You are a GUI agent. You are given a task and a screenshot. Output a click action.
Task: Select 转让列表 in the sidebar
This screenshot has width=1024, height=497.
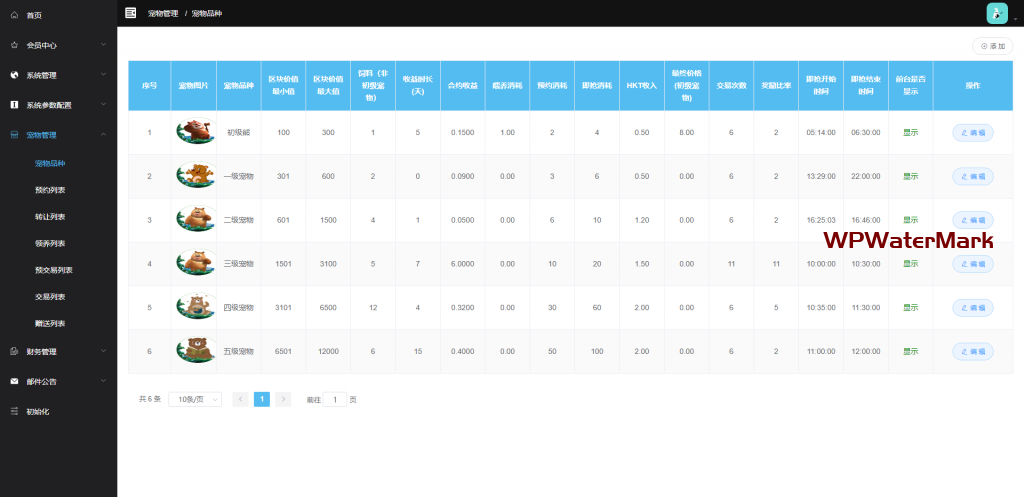(x=50, y=216)
